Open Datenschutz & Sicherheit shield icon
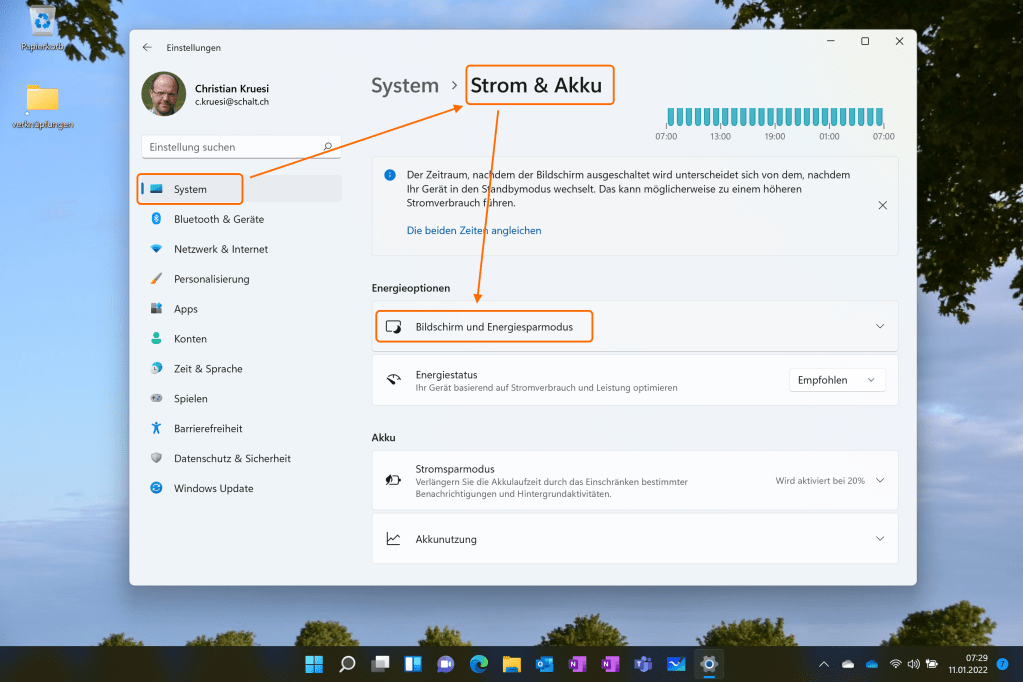Viewport: 1023px width, 682px height. pyautogui.click(x=156, y=459)
